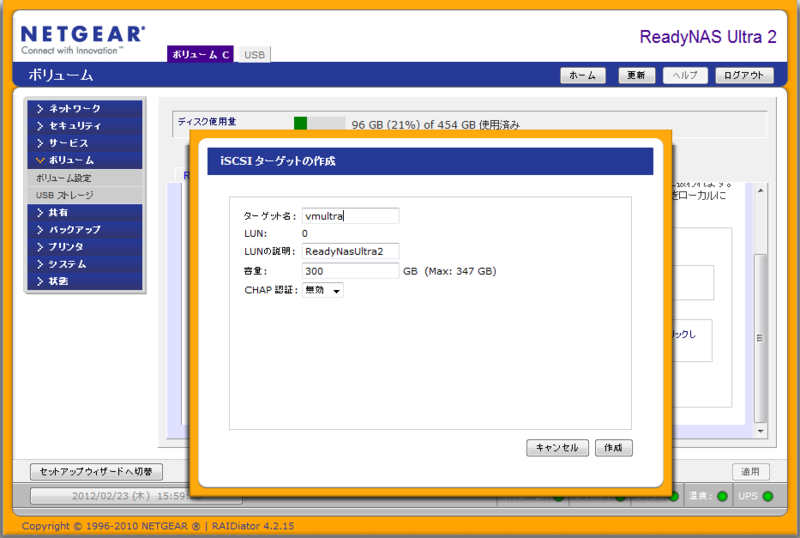The width and height of the screenshot is (800, 538).
Task: Click the disk usage progress bar
Action: pos(319,124)
